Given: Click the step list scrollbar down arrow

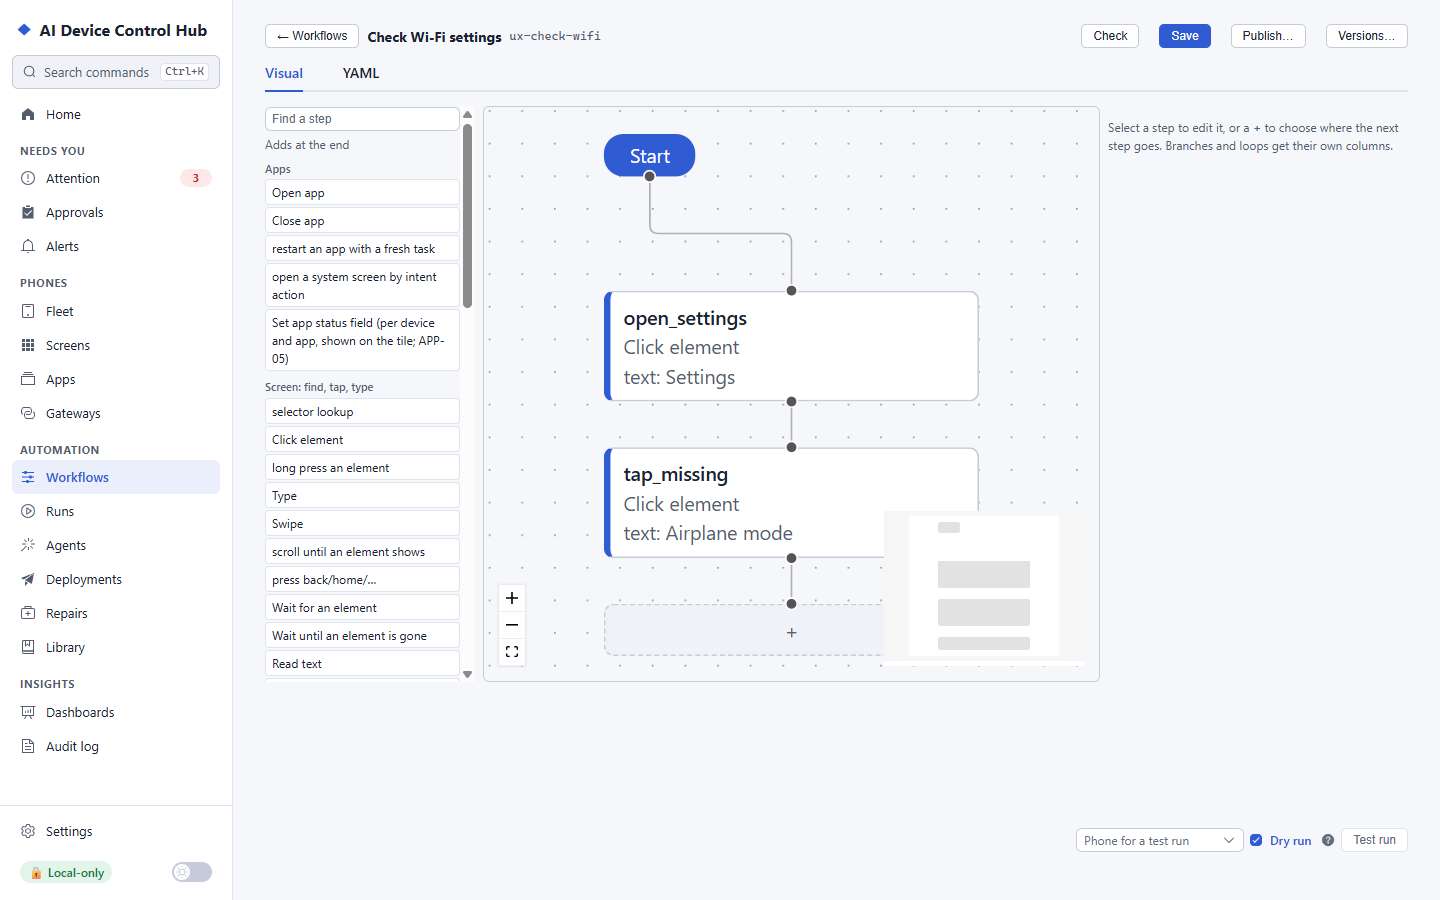Looking at the screenshot, I should [x=467, y=675].
